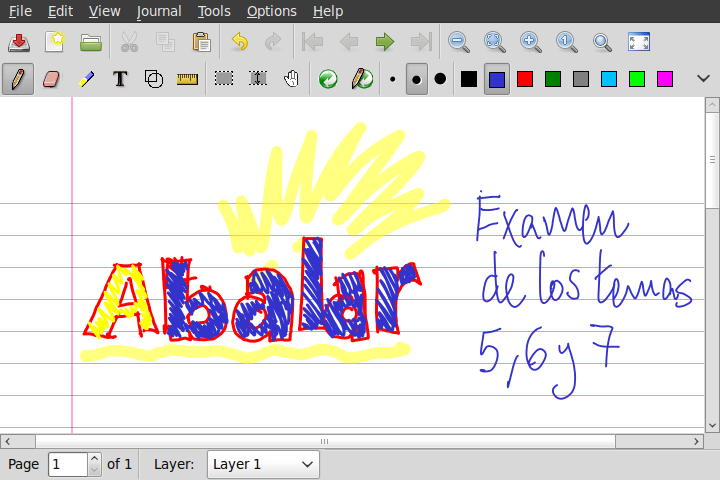Go to the first page
Image resolution: width=720 pixels, height=480 pixels.
tap(313, 42)
